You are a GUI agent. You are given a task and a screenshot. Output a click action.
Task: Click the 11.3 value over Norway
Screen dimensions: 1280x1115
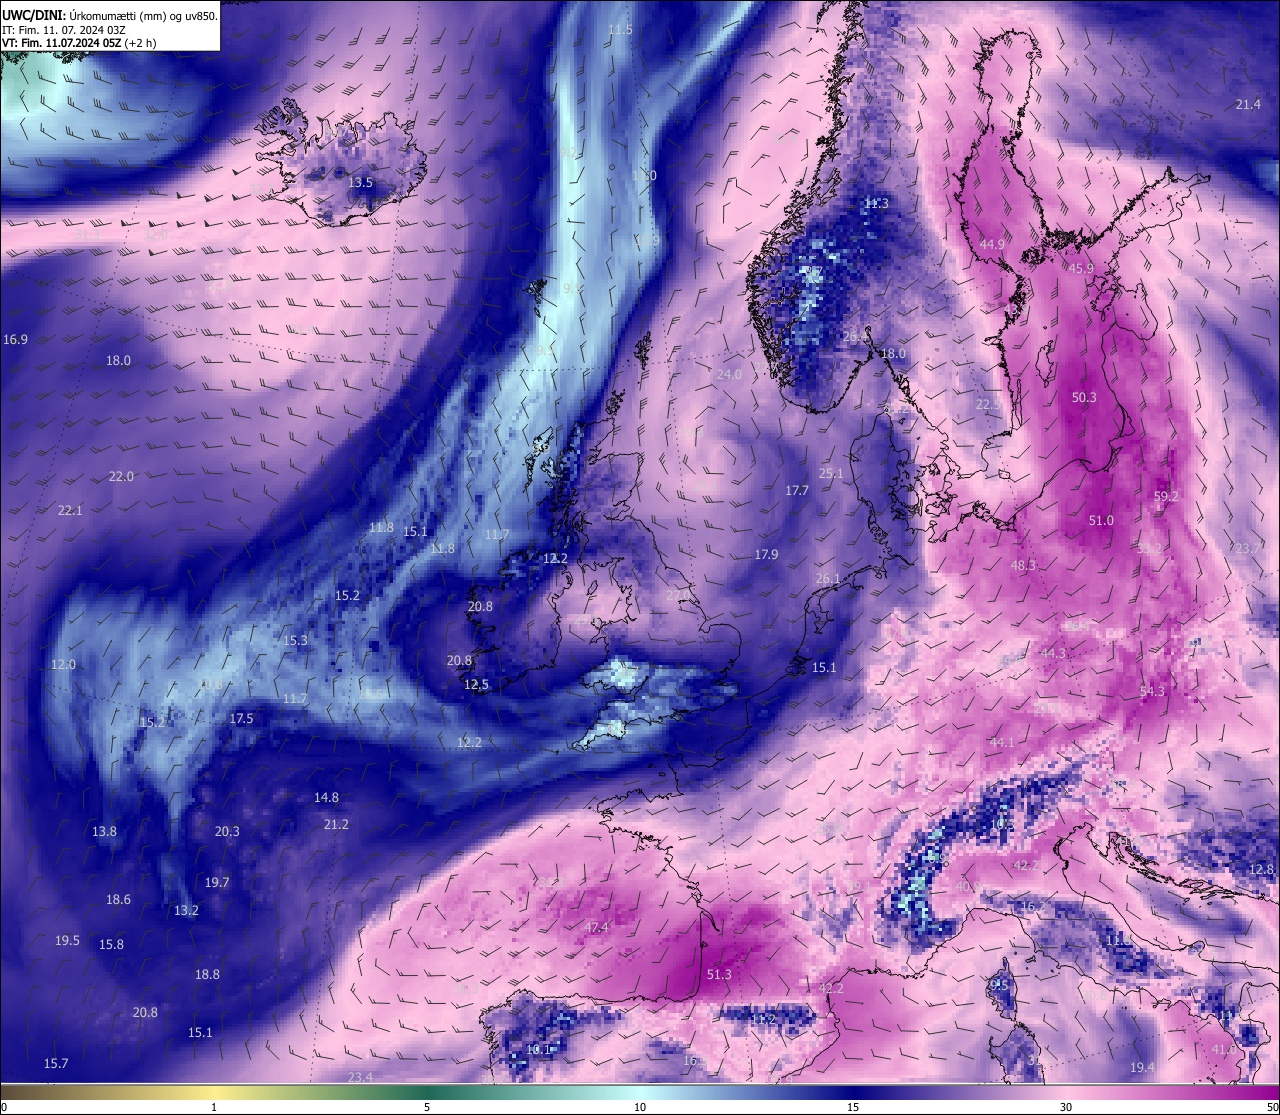coord(876,204)
